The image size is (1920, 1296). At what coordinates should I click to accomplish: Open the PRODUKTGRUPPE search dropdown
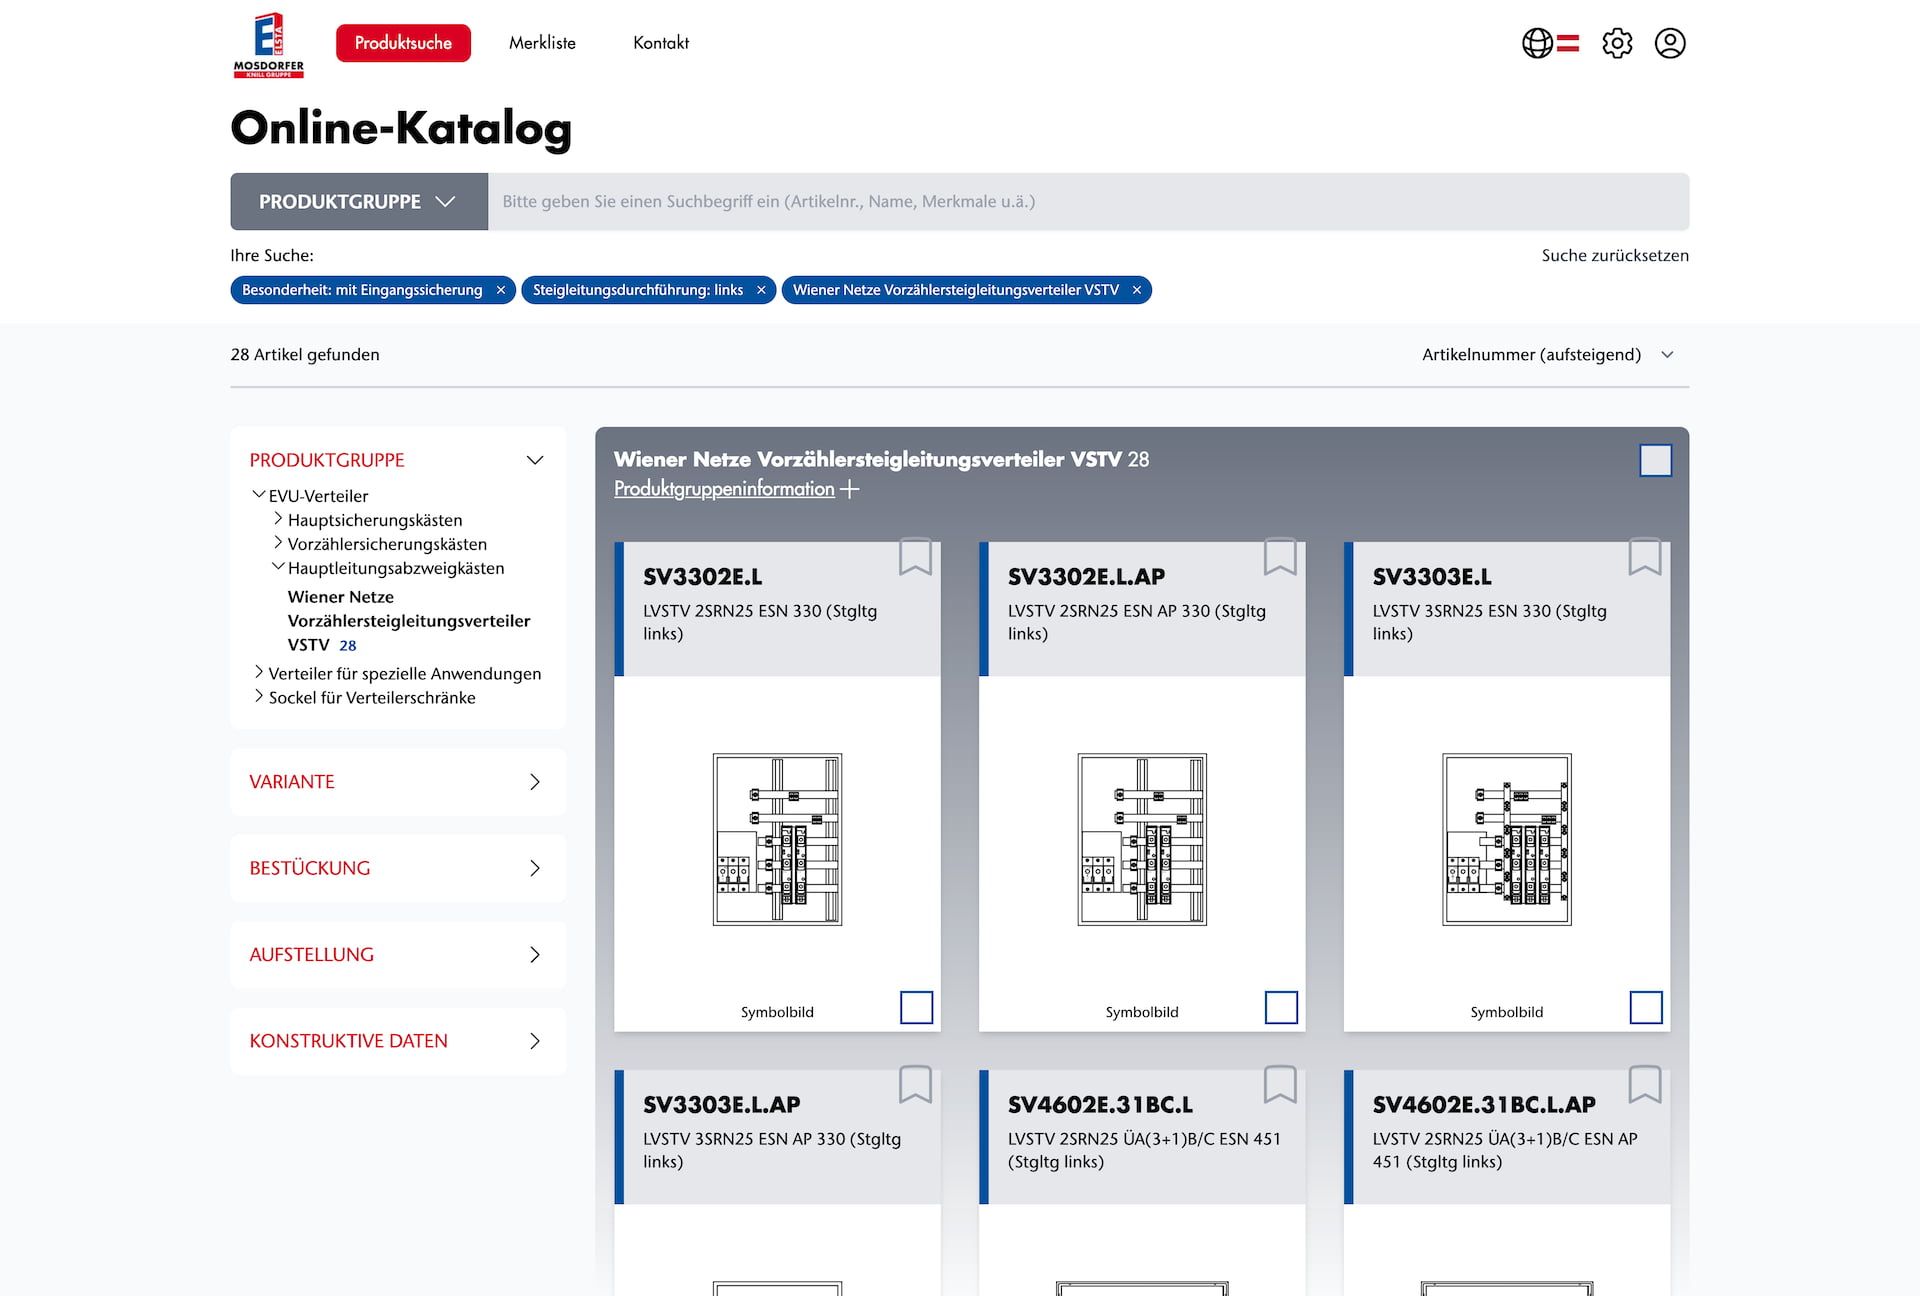click(359, 201)
